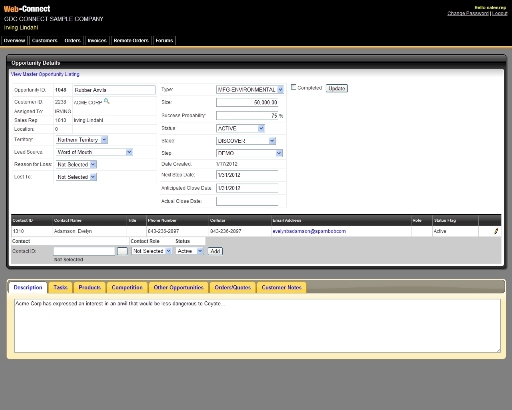This screenshot has height=410, width=512.
Task: Open the Customers menu item
Action: click(x=45, y=40)
